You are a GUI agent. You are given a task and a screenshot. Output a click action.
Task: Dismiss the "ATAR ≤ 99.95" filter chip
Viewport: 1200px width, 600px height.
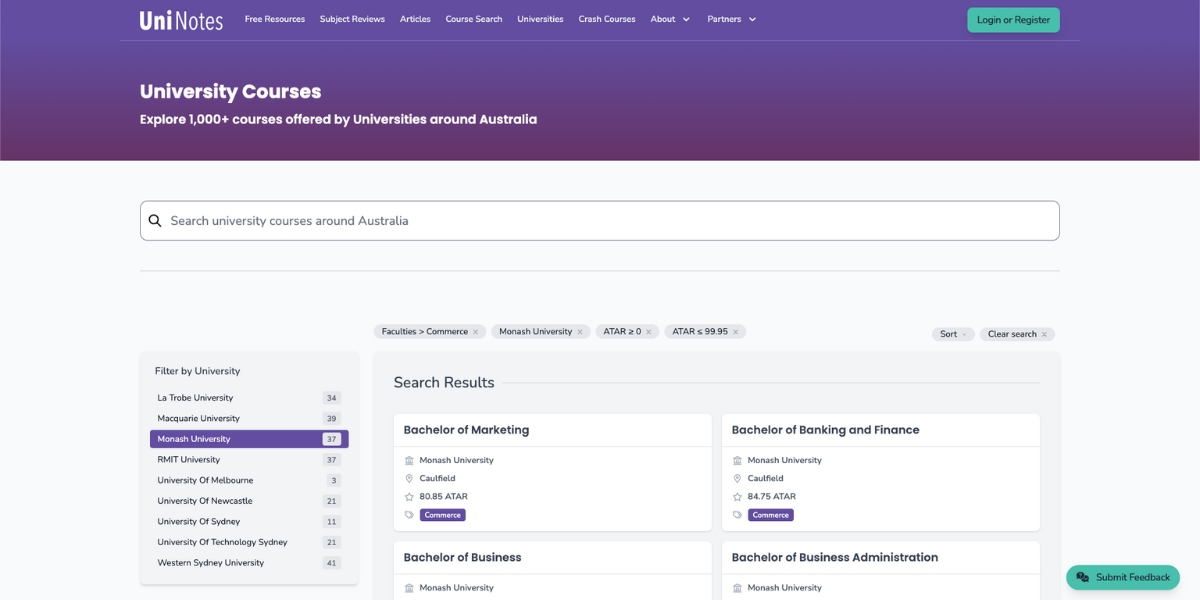point(735,331)
